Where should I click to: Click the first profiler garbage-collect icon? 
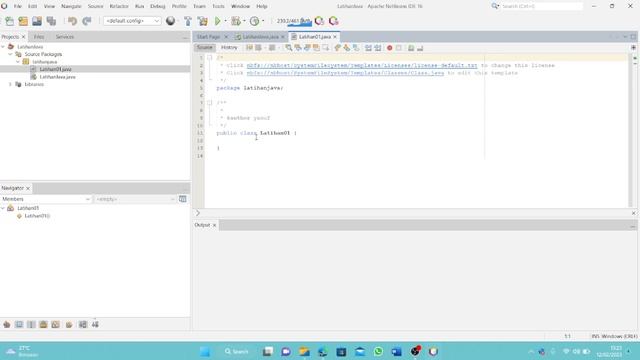point(320,21)
